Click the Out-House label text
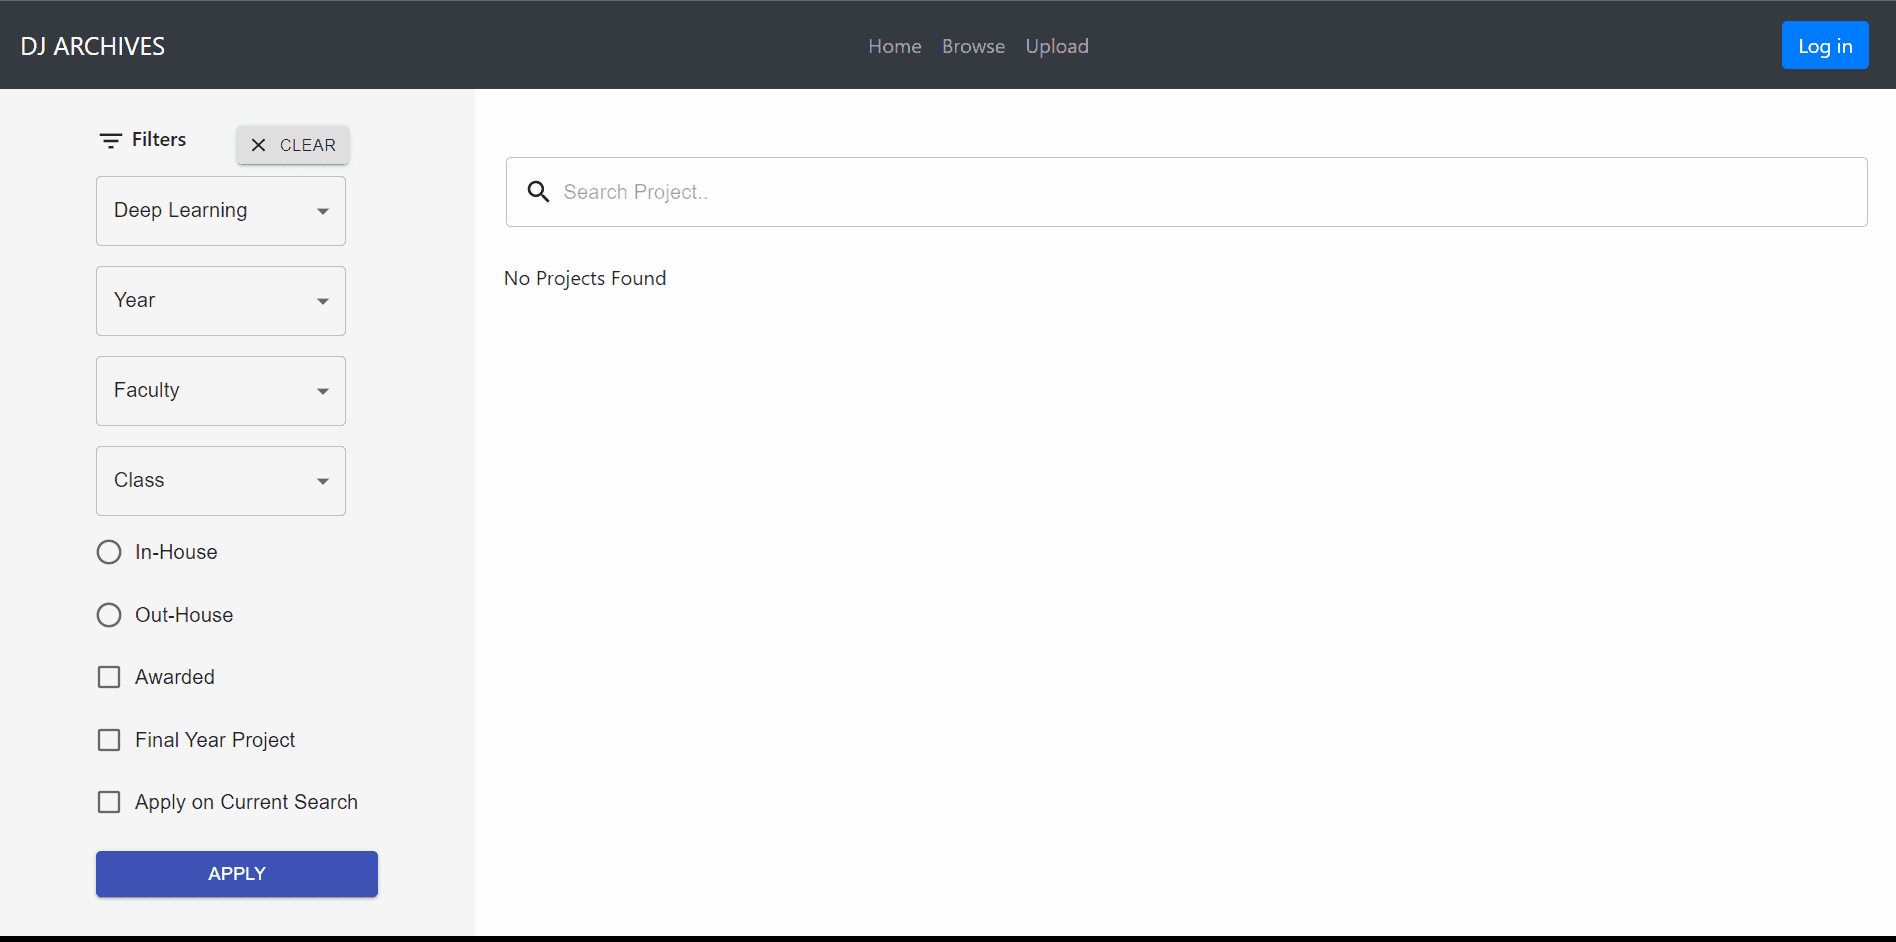This screenshot has width=1896, height=942. click(184, 615)
